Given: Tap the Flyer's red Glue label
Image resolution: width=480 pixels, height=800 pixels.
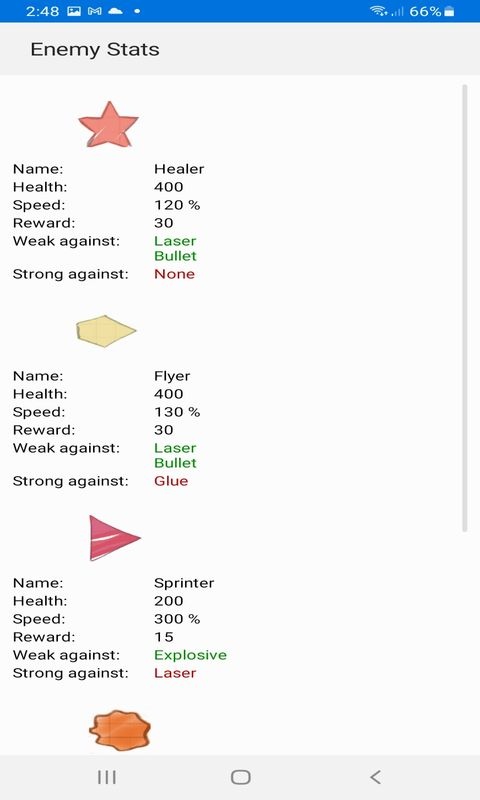Looking at the screenshot, I should [171, 481].
